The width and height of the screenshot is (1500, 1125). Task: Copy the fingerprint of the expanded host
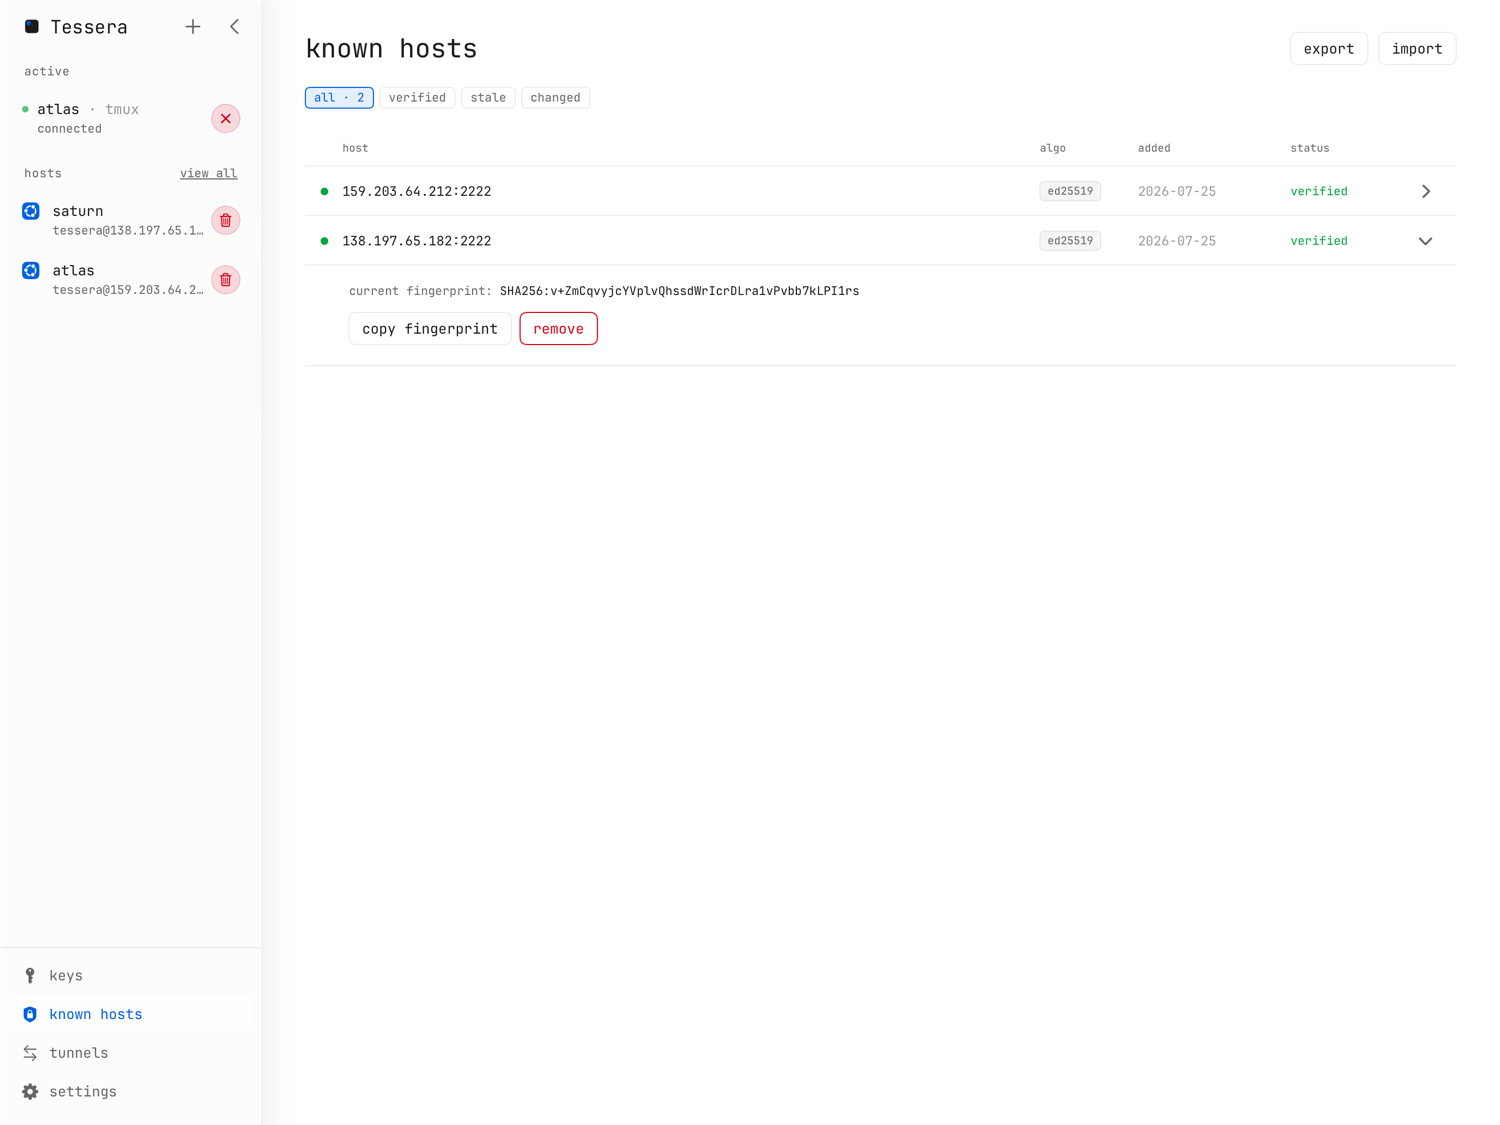coord(430,329)
